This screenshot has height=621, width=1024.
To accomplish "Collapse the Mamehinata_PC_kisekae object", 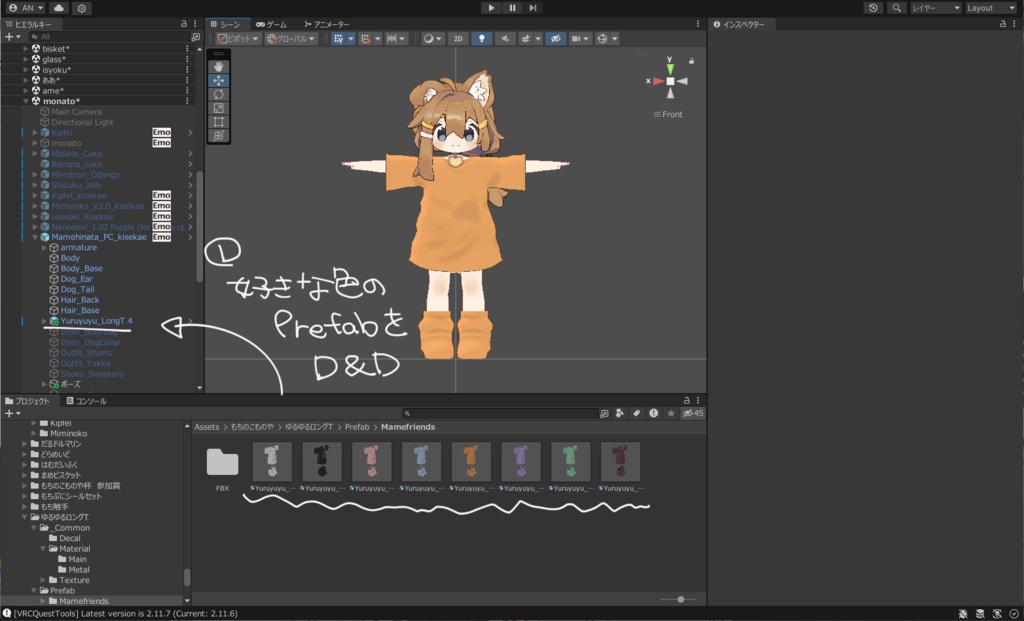I will 35,237.
